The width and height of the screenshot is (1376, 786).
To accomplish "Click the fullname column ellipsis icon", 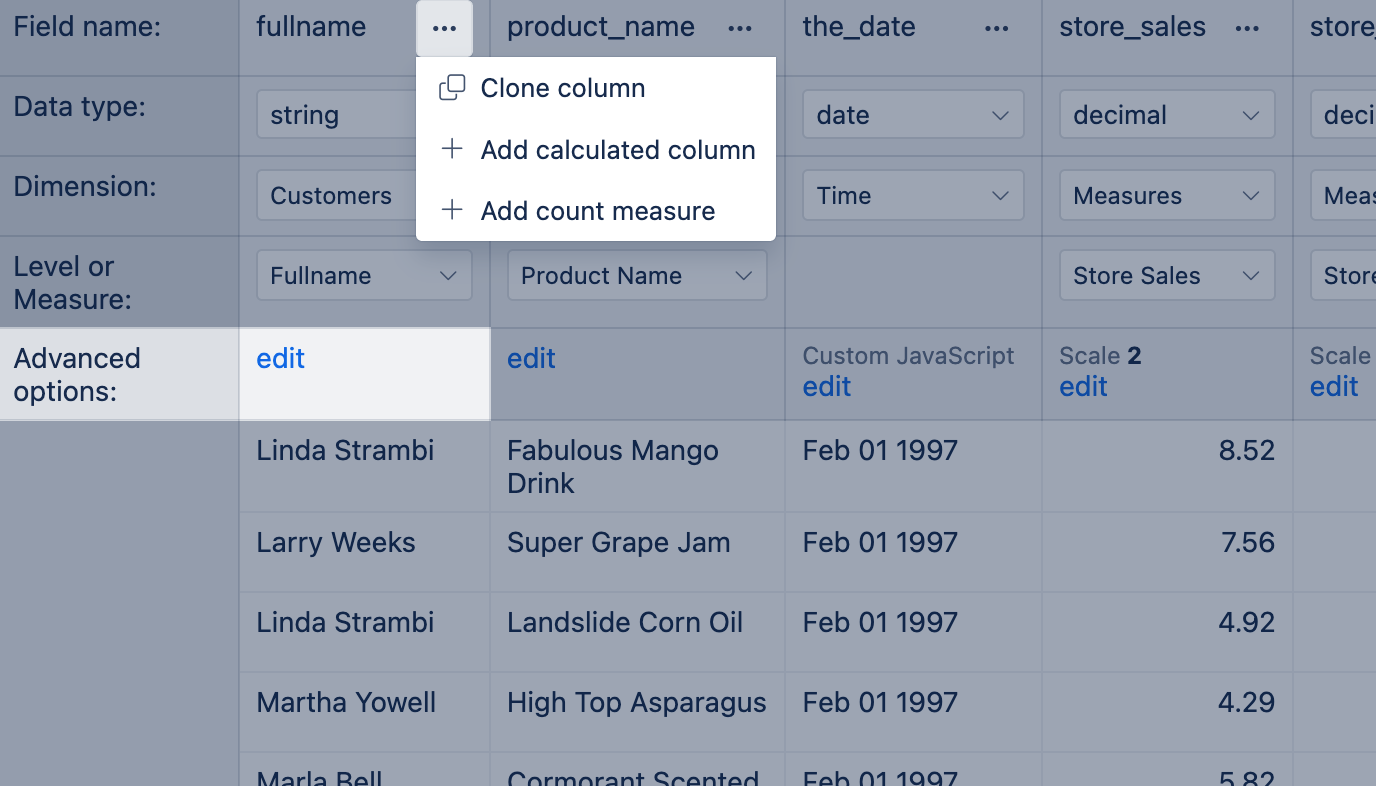I will [x=444, y=29].
